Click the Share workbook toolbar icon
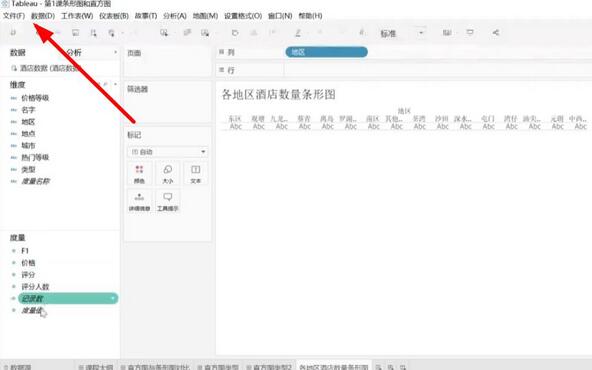This screenshot has width=592, height=370. pos(496,32)
